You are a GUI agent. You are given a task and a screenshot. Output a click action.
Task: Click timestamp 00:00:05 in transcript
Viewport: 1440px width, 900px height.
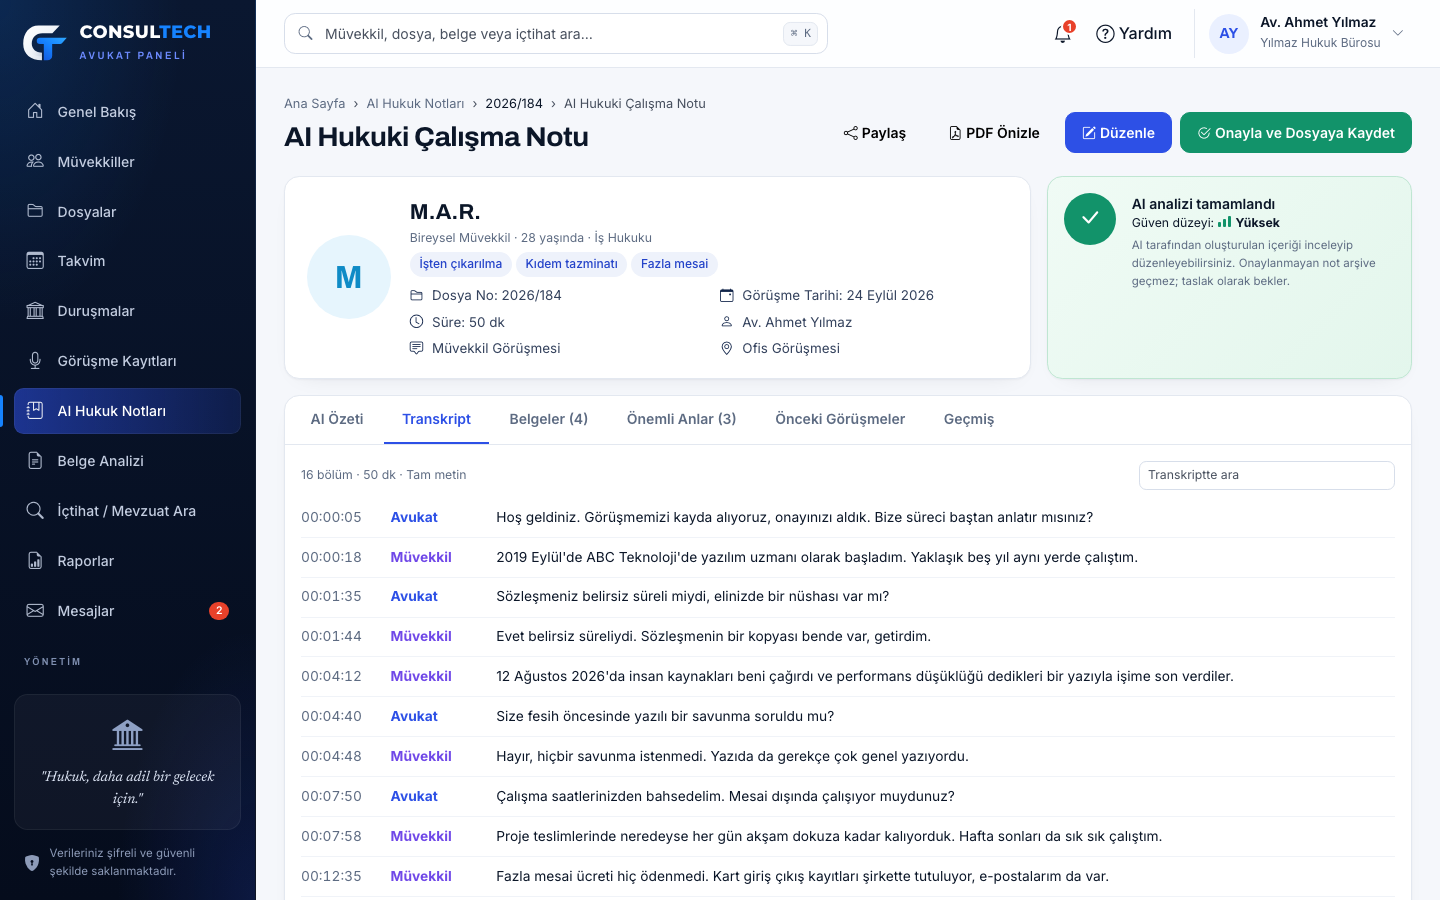pos(331,517)
